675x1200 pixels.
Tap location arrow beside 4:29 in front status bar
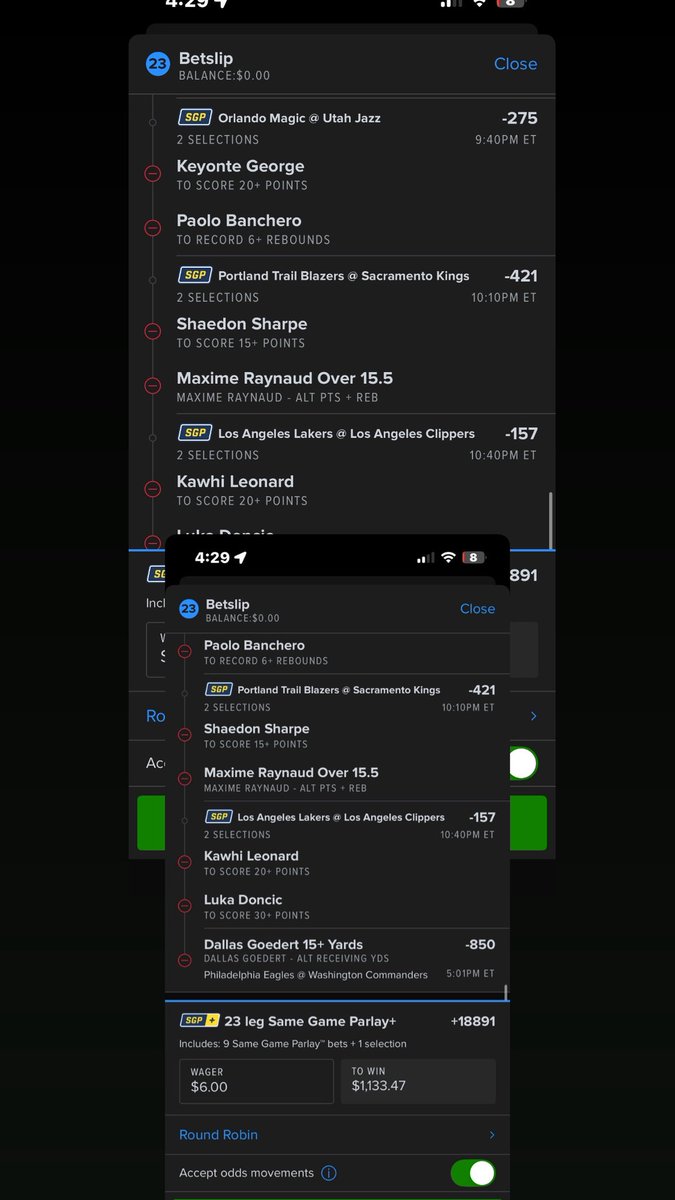239,557
